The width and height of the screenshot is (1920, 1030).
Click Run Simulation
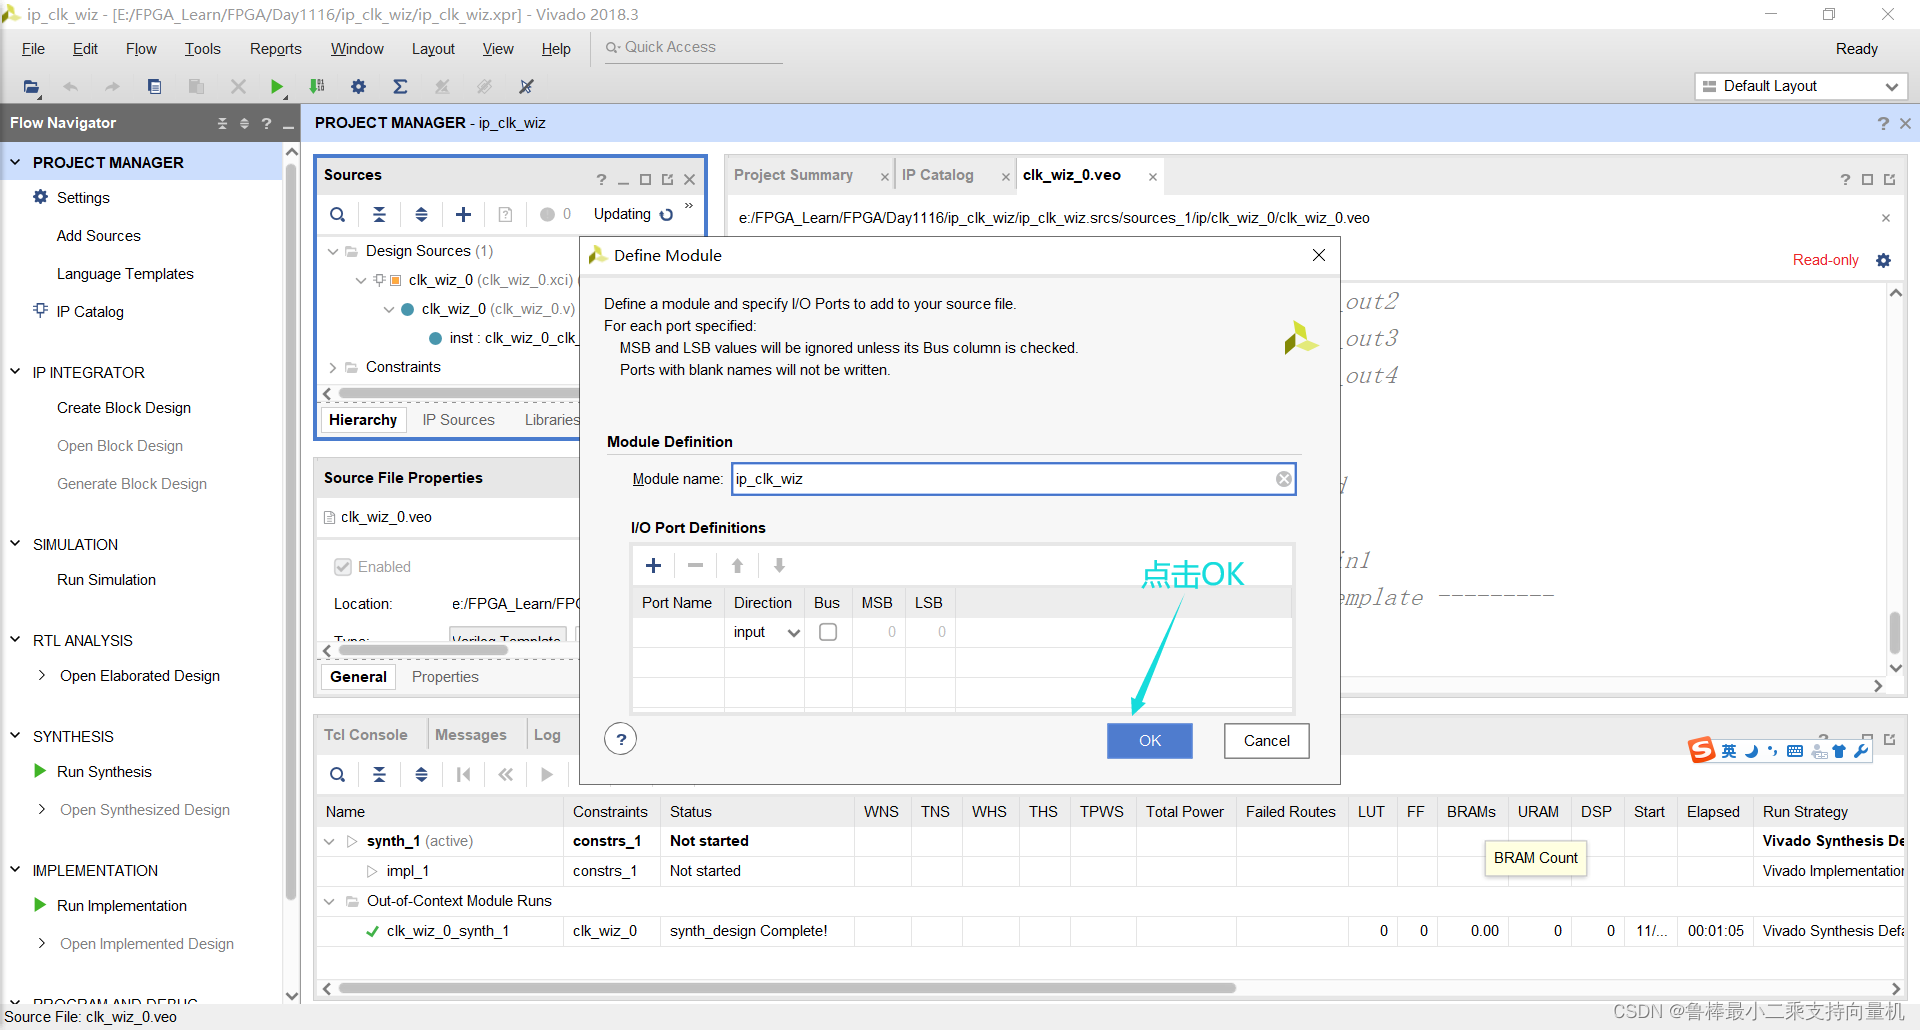tap(106, 580)
